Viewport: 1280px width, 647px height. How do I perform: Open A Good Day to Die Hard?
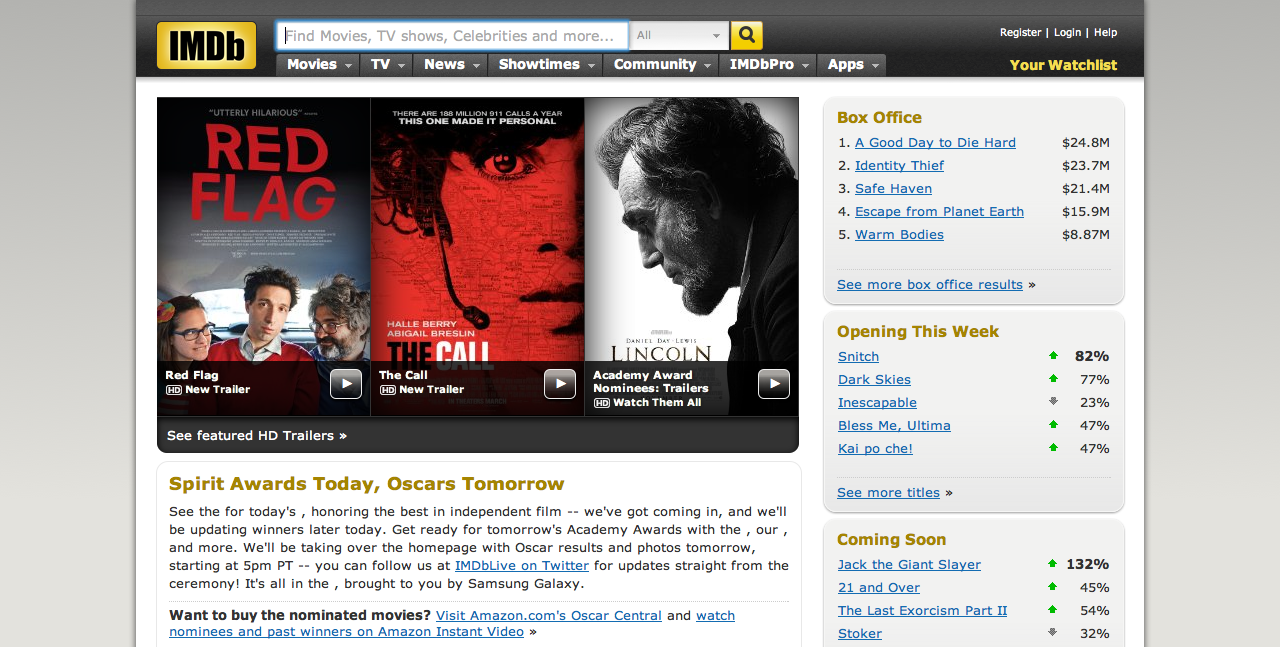coord(935,143)
